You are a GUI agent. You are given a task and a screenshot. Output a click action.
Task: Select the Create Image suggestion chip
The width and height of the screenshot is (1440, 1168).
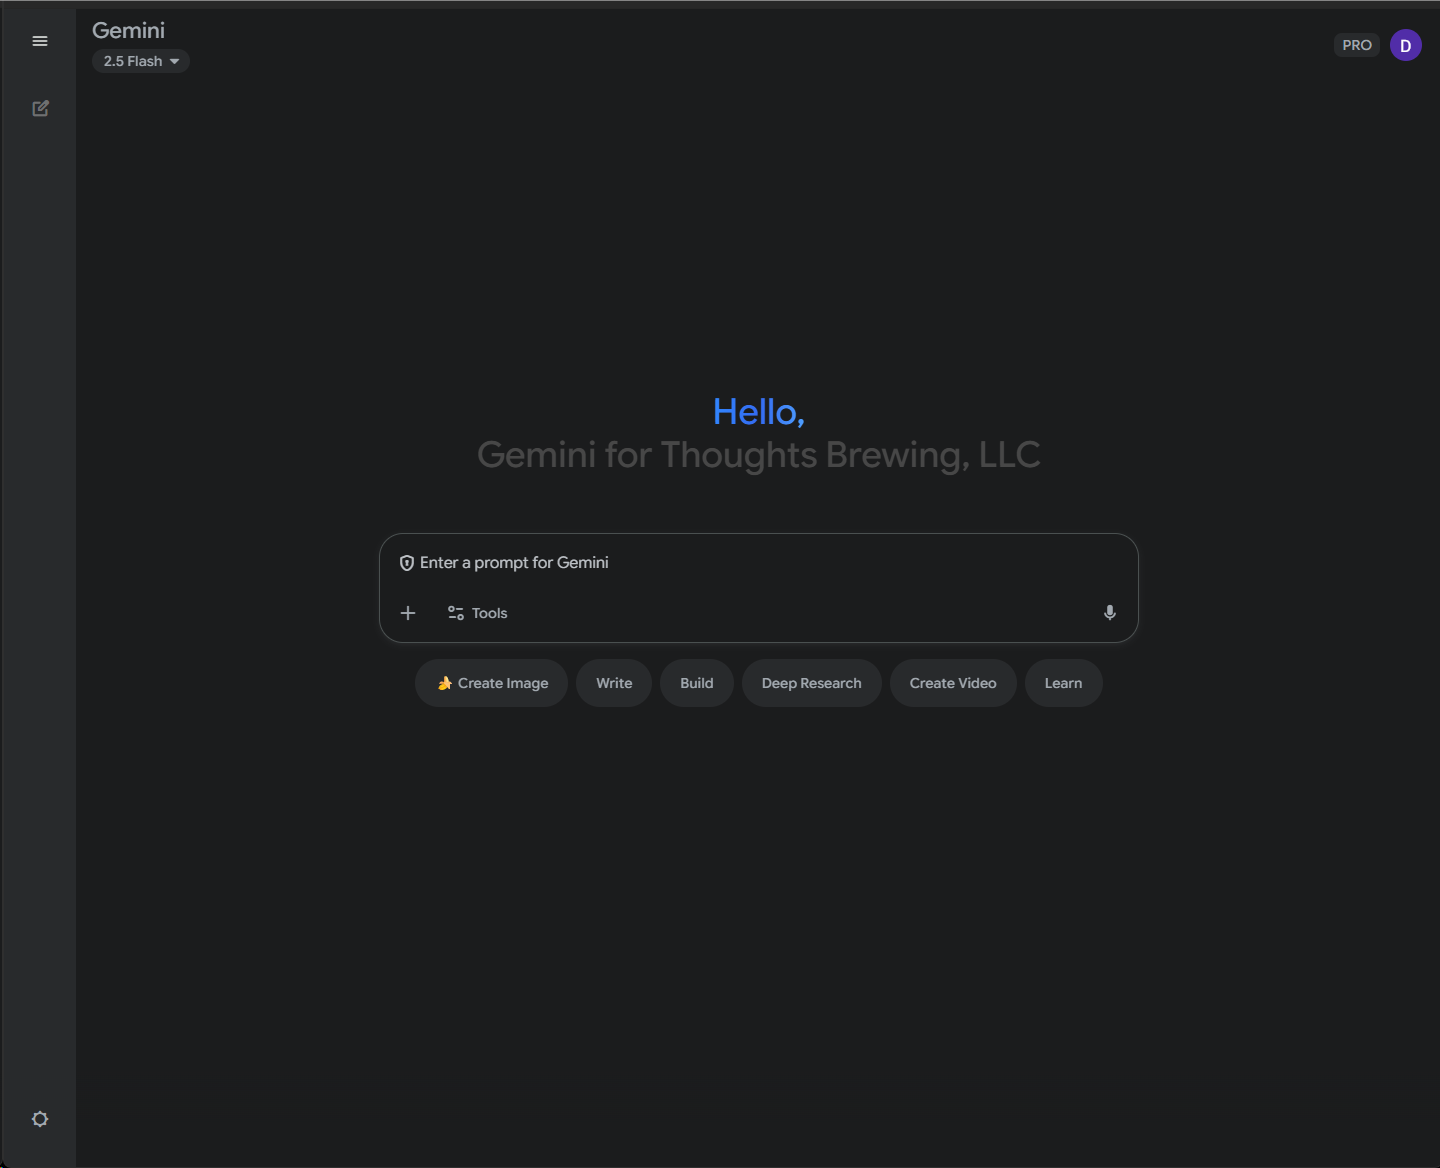coord(492,683)
